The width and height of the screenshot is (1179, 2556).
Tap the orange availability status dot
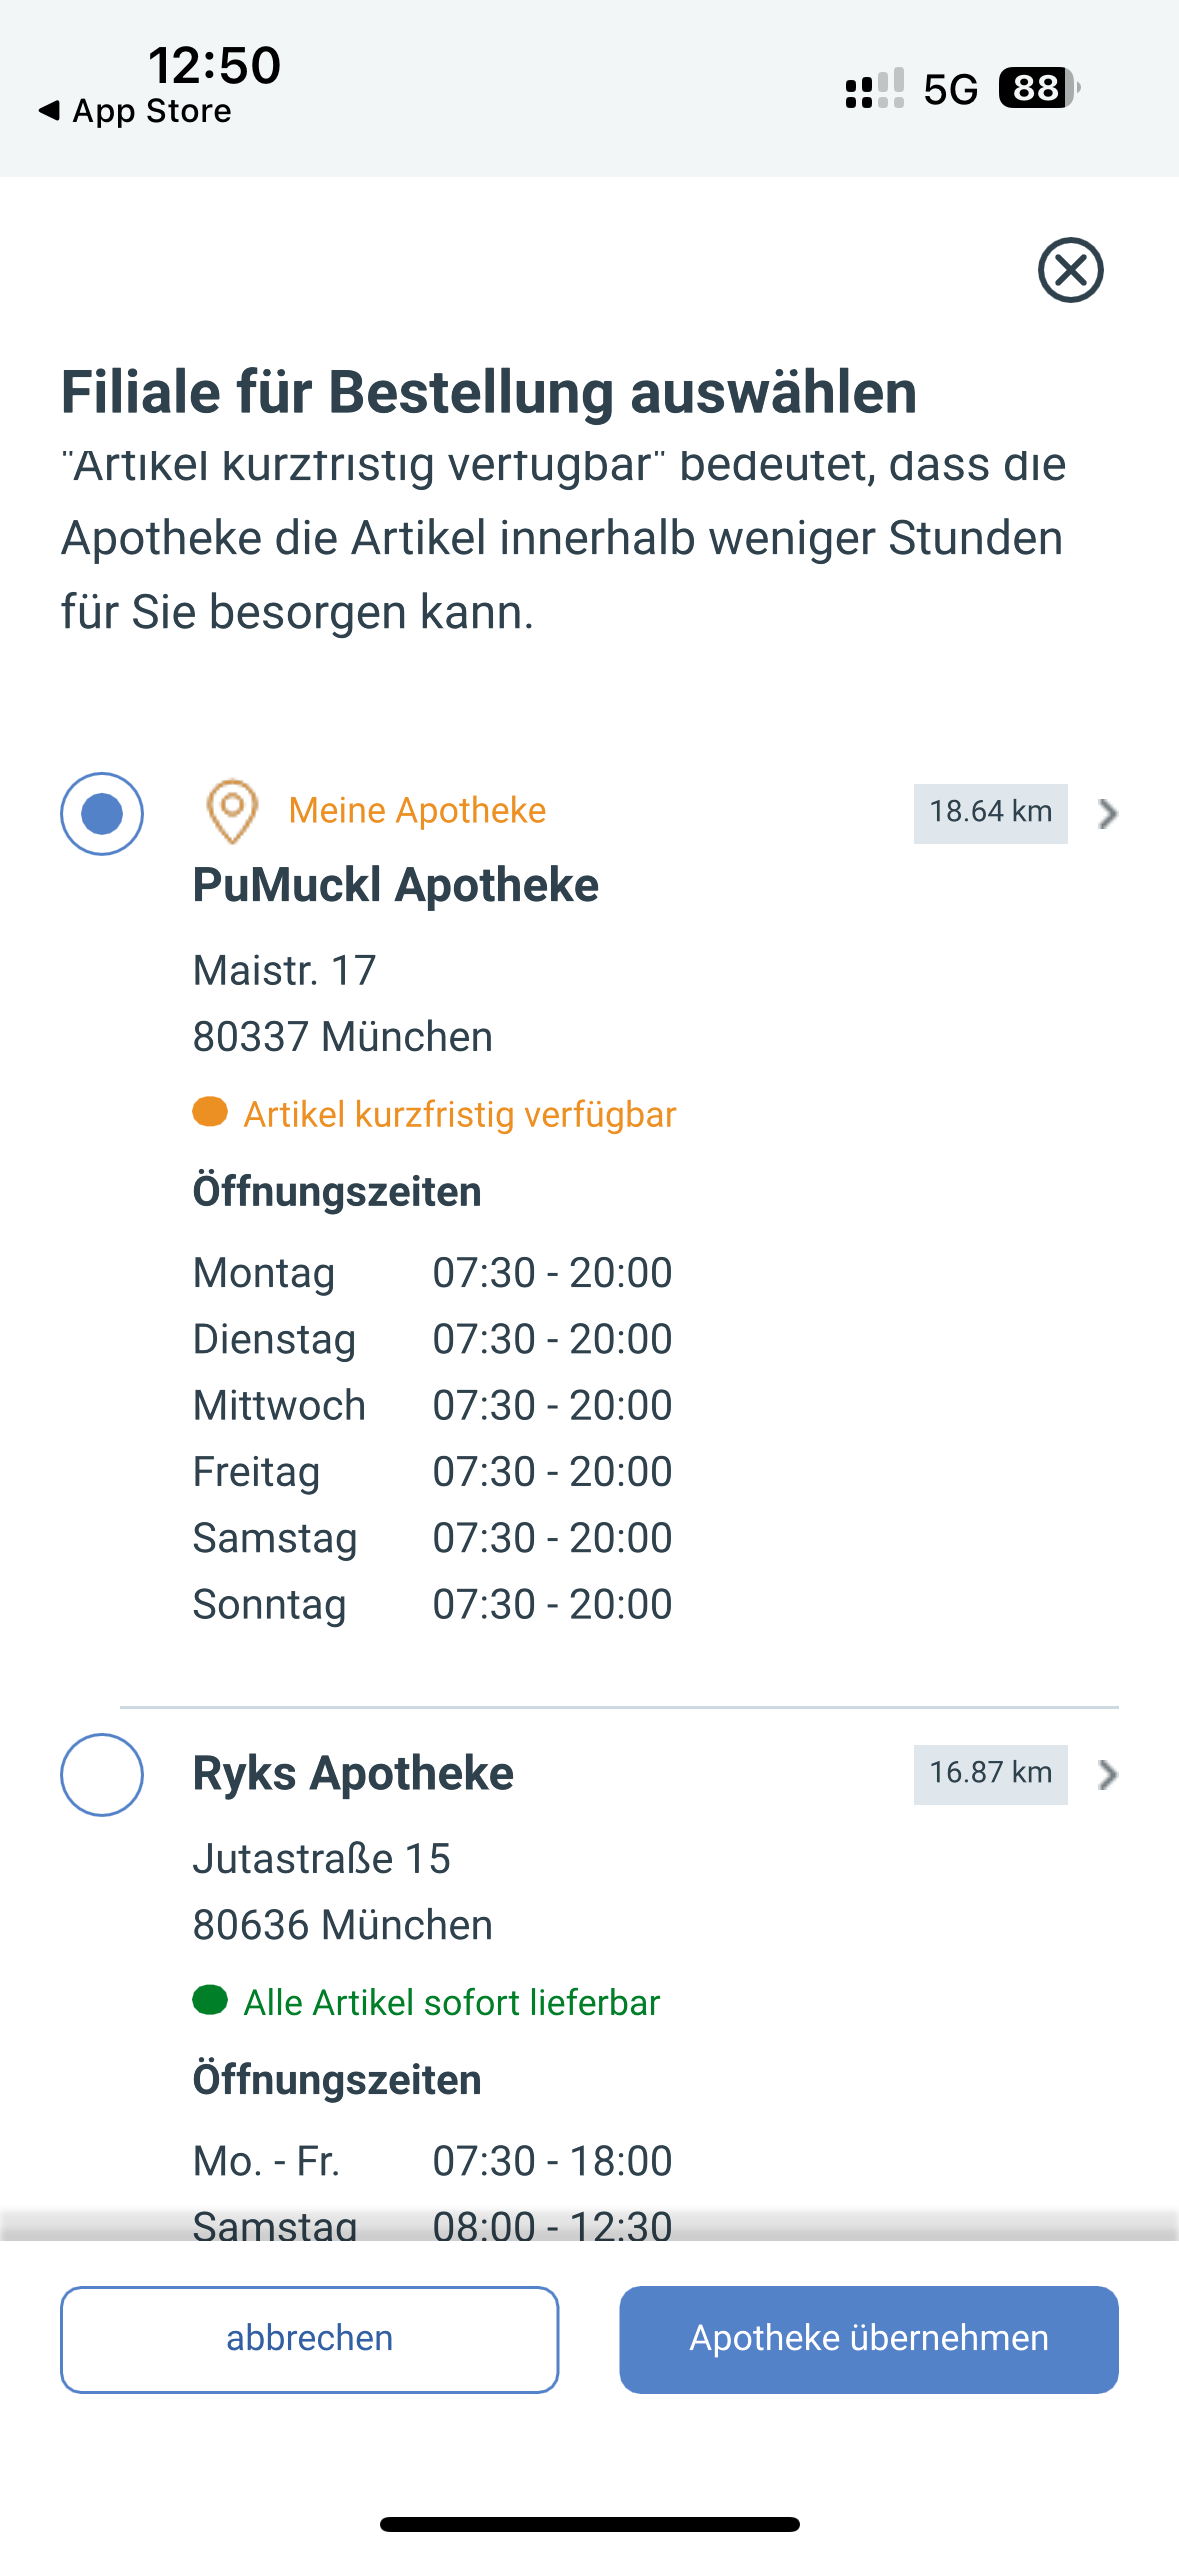pos(210,1112)
